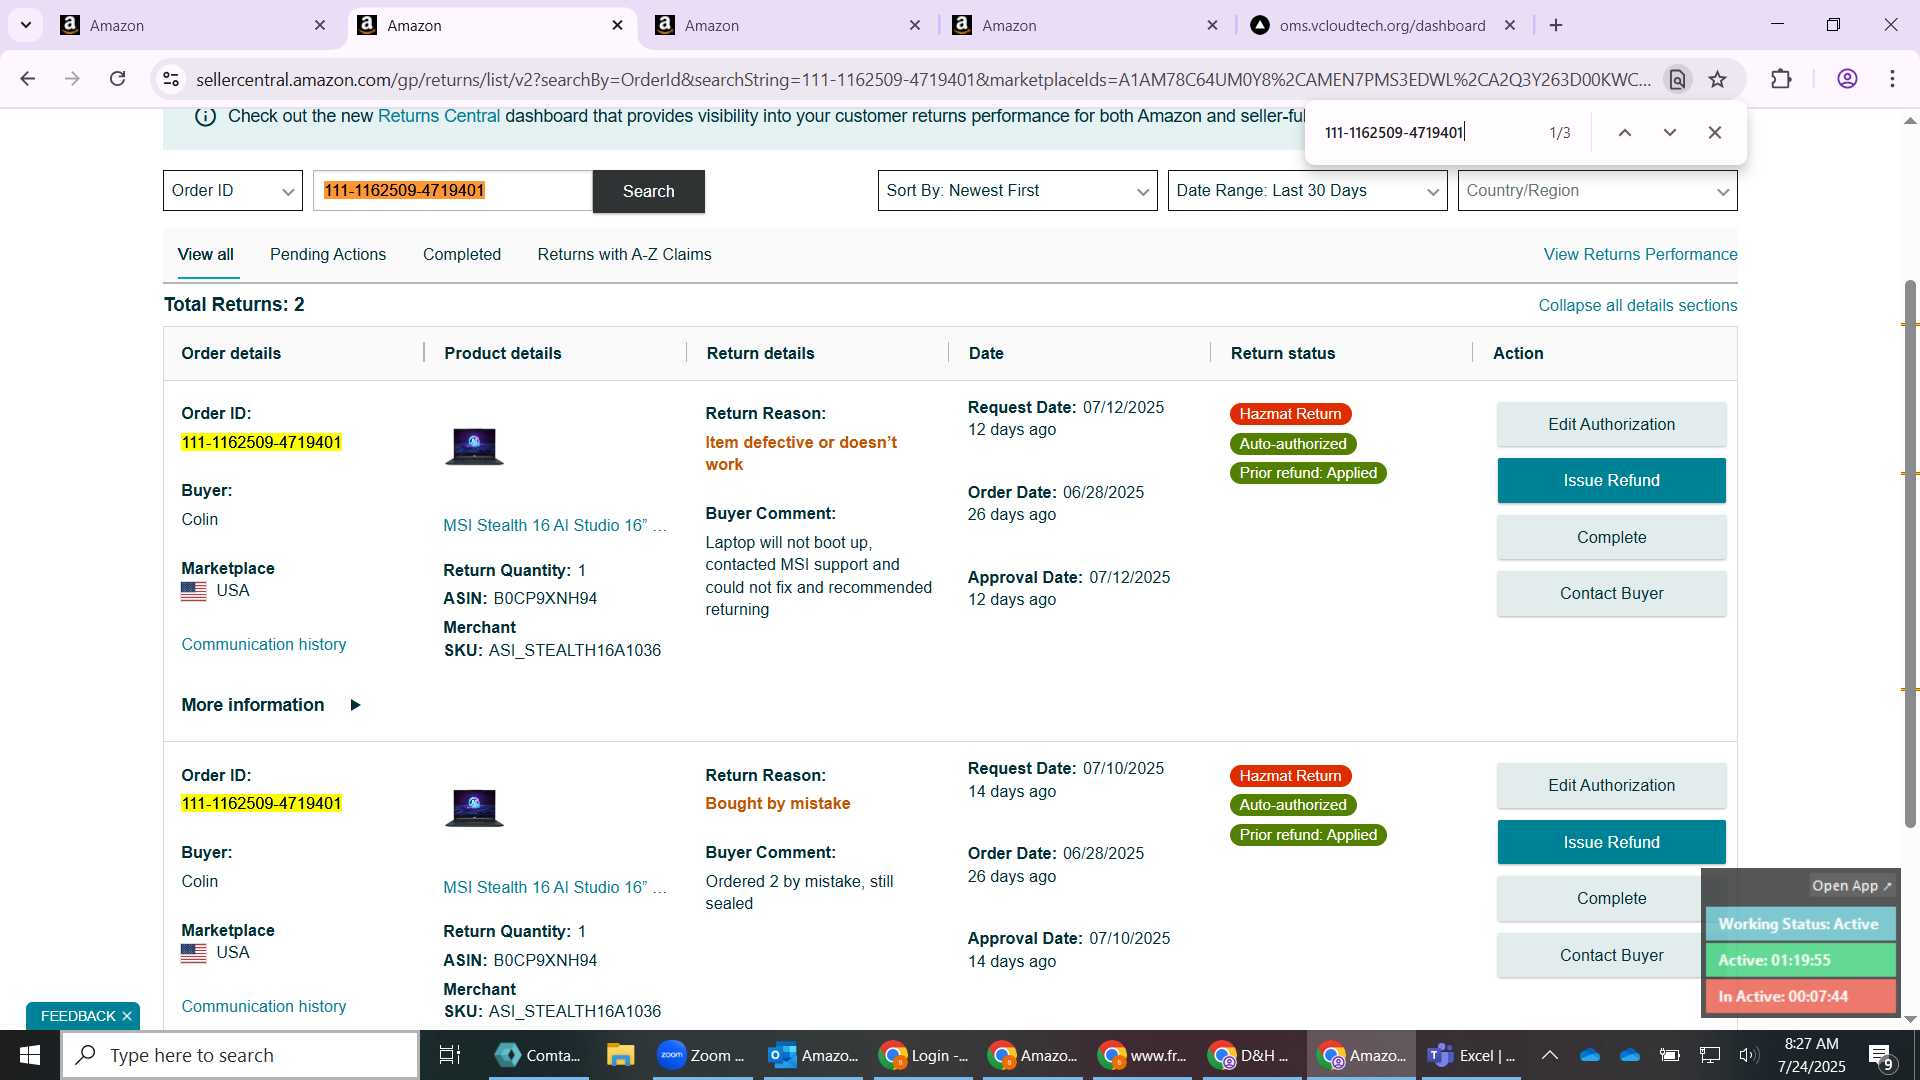This screenshot has width=1920, height=1080.
Task: Open site information icon in address bar
Action: tap(171, 79)
